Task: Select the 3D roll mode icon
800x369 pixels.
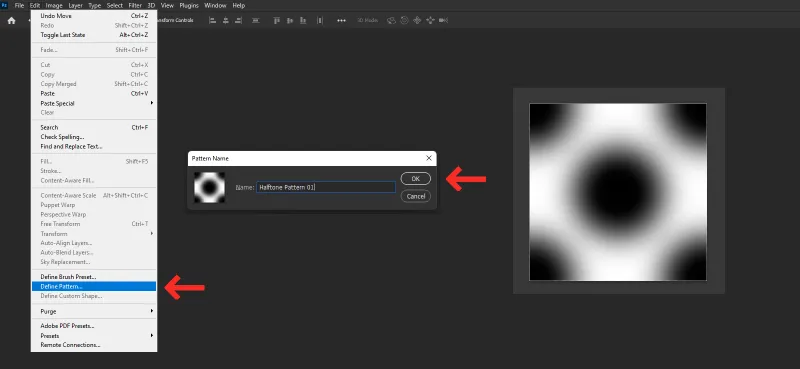Action: tap(405, 20)
